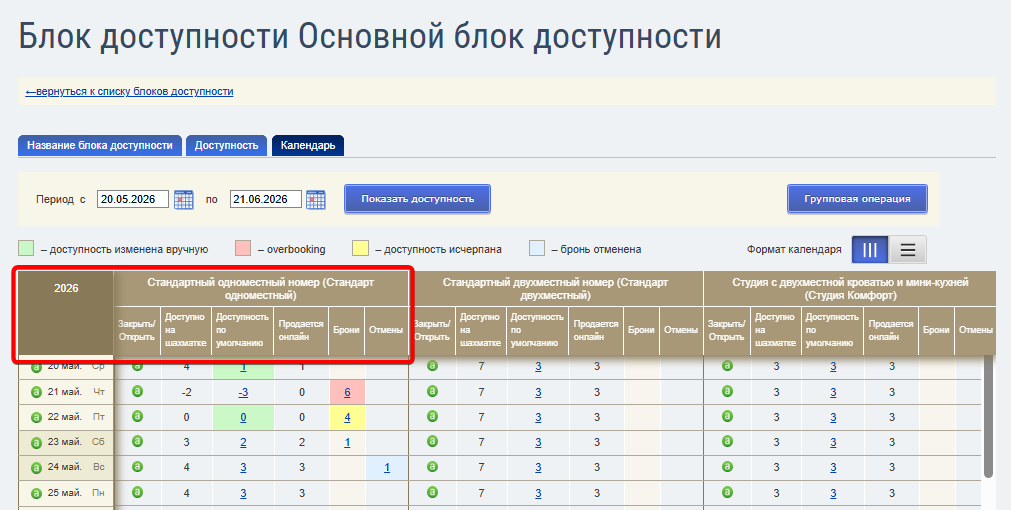Toggle close/open for Студия Комфорт on 22 май
1011x510 pixels.
pos(727,417)
